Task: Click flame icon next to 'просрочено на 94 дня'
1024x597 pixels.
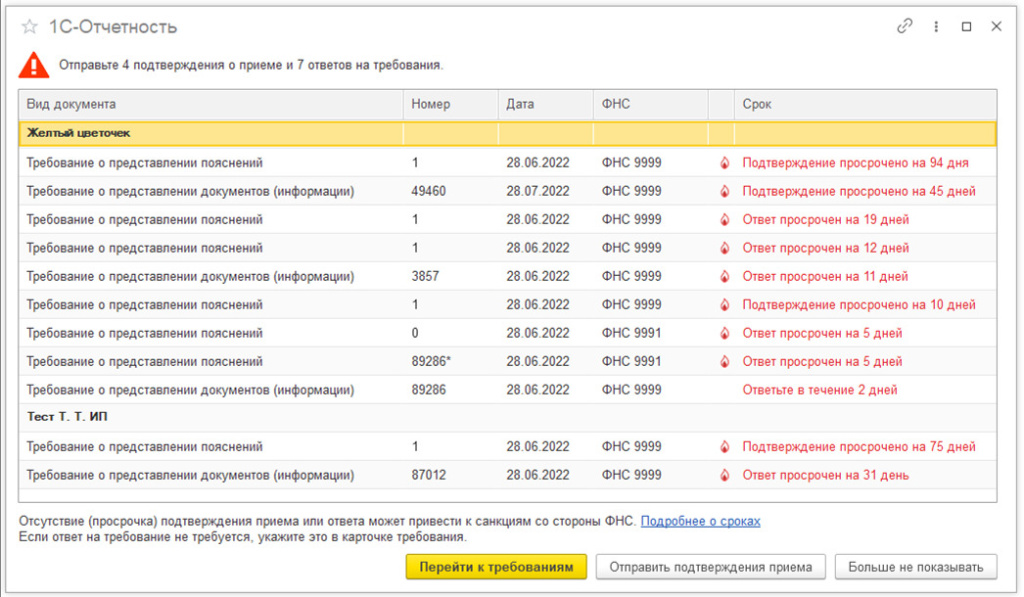Action: [724, 163]
